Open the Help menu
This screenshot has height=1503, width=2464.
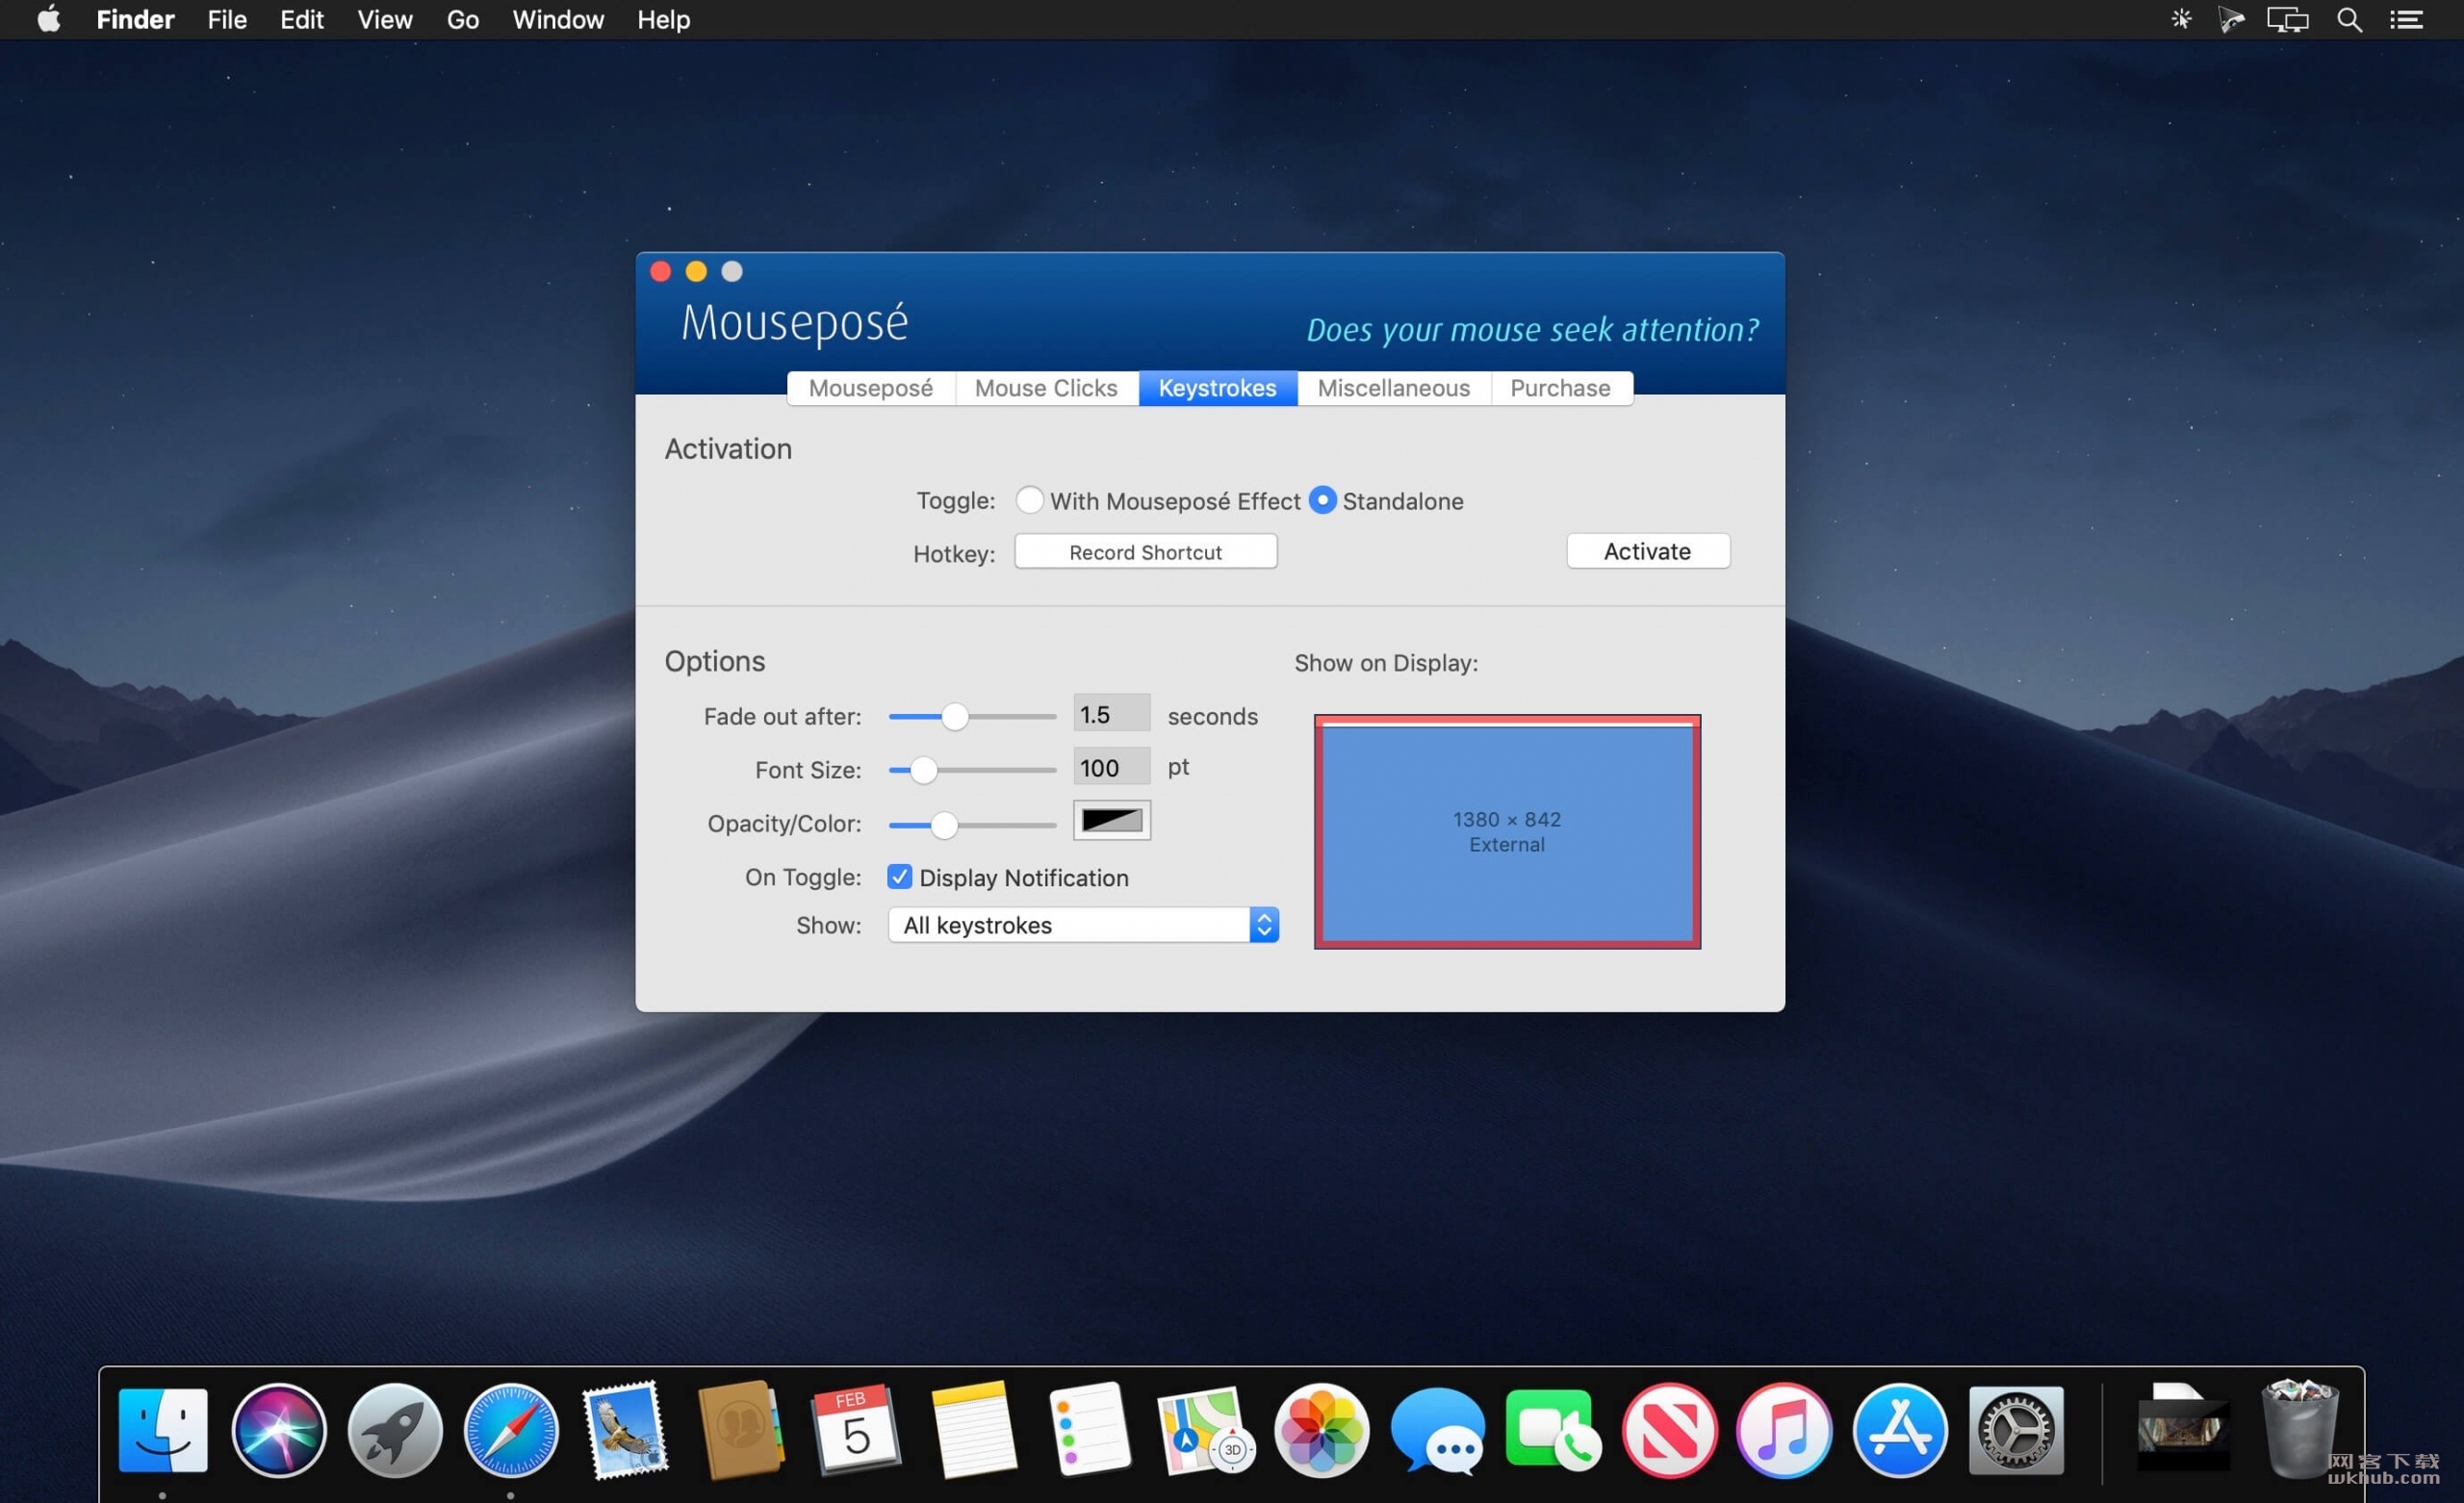663,19
